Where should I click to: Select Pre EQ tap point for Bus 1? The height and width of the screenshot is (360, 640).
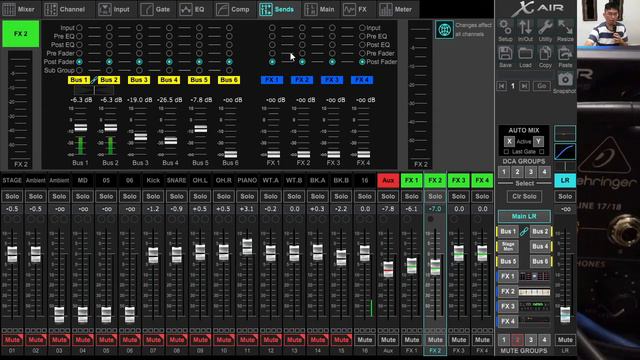click(79, 36)
